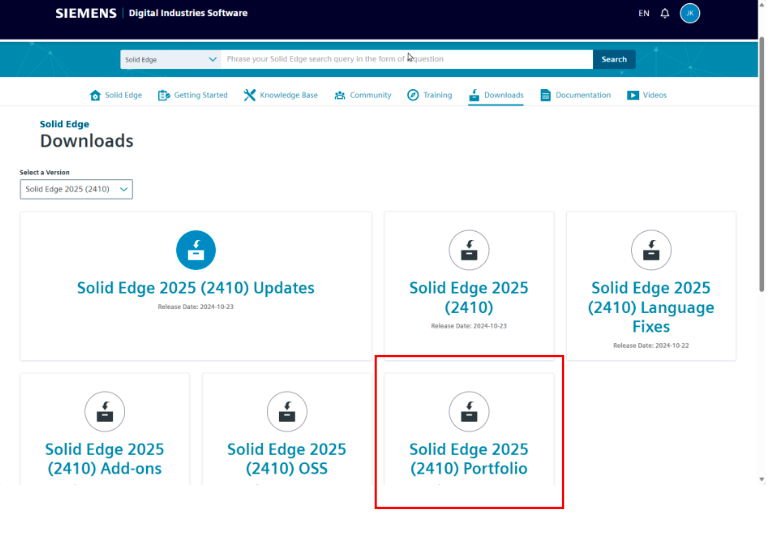Image resolution: width=769 pixels, height=545 pixels.
Task: Open the Training tab
Action: pyautogui.click(x=437, y=95)
